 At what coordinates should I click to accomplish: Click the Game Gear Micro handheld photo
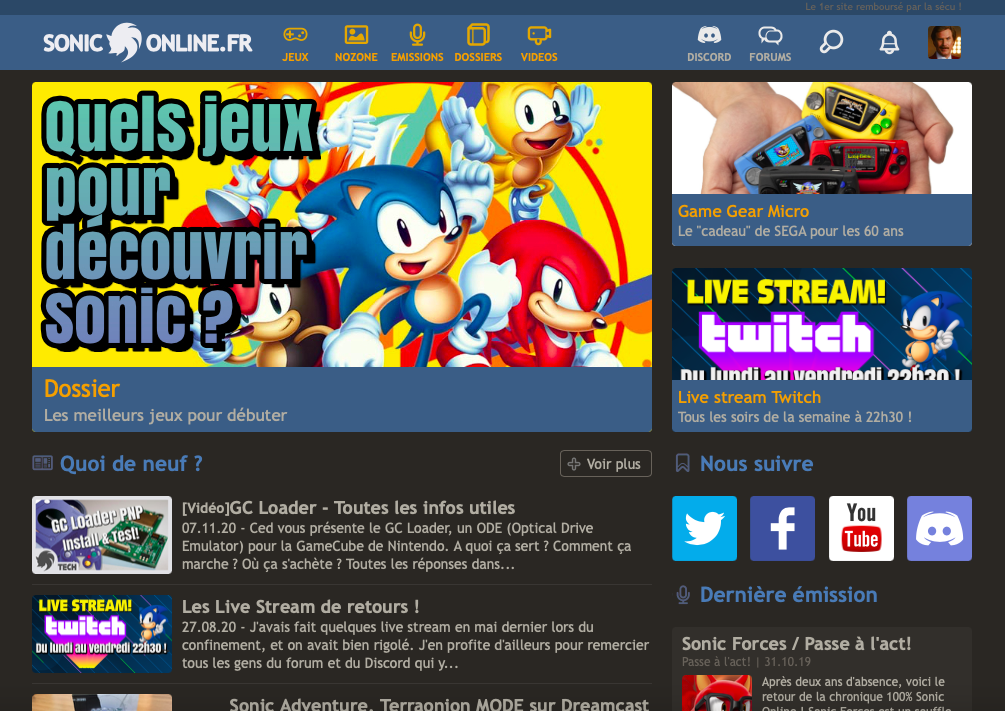pos(822,138)
